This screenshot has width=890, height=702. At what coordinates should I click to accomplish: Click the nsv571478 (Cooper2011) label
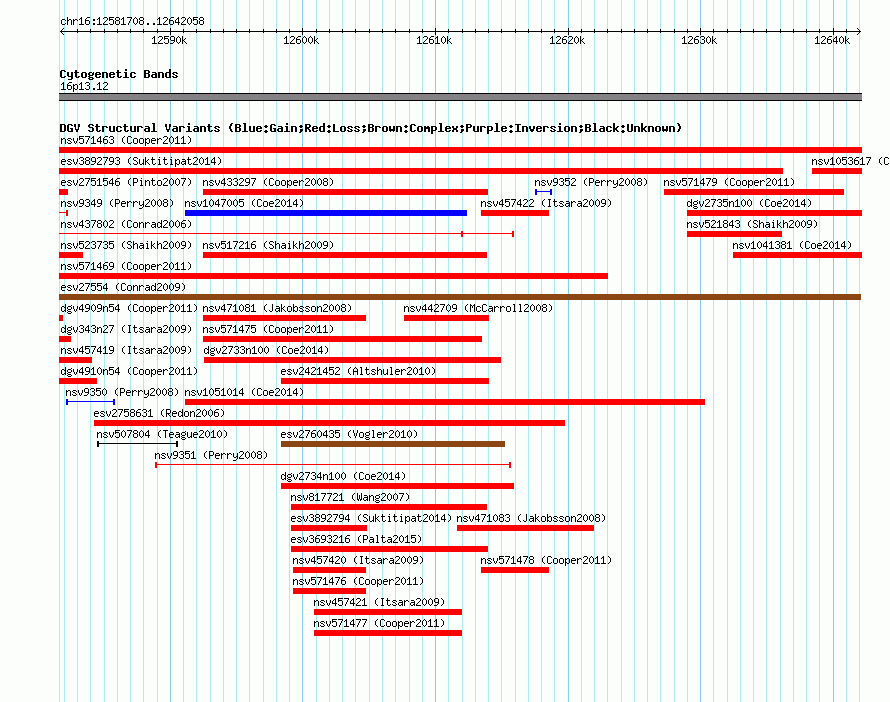pyautogui.click(x=546, y=560)
